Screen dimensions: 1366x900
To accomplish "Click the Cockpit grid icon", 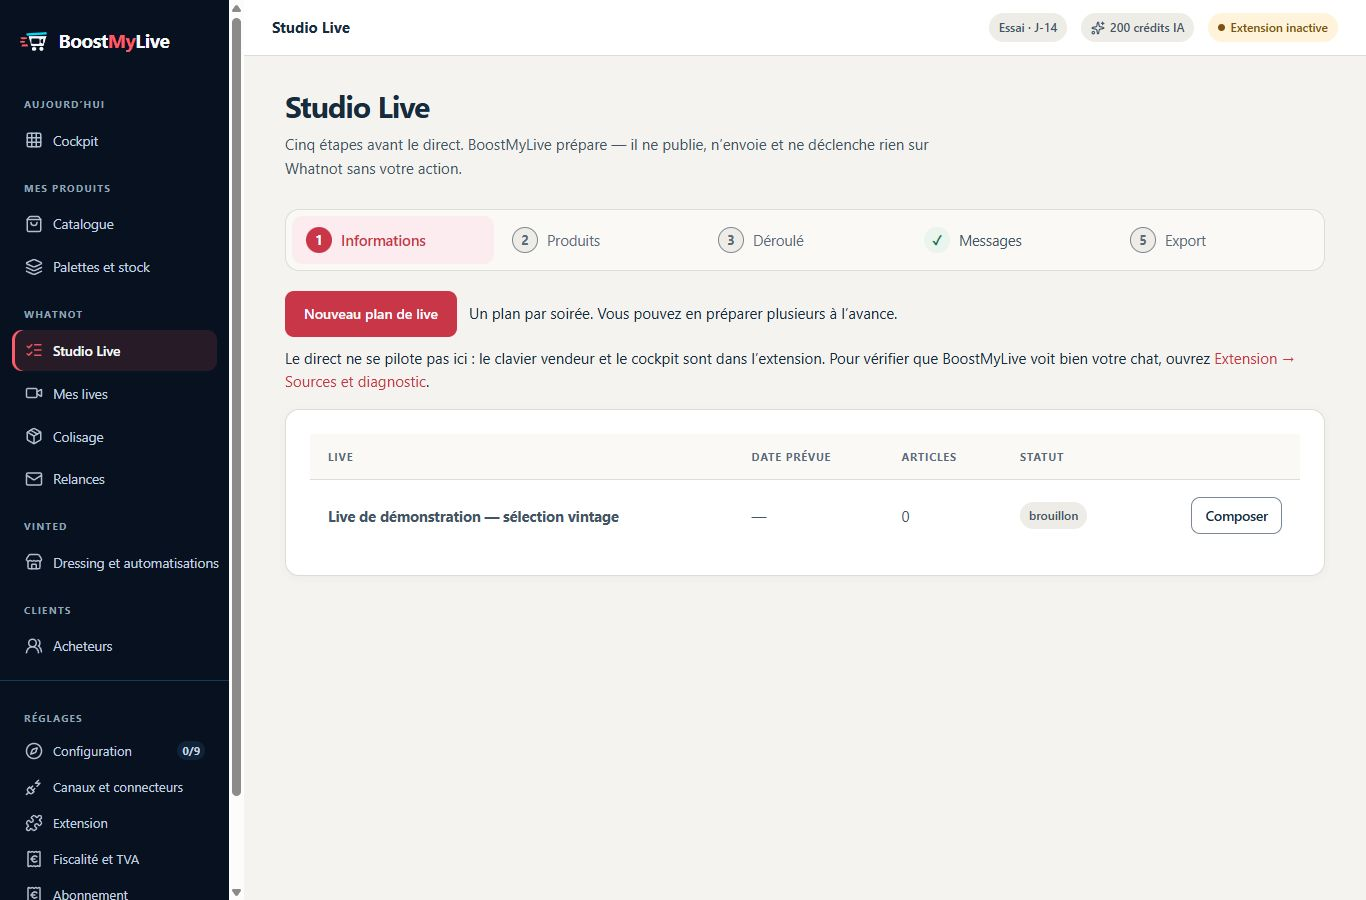I will coord(34,141).
